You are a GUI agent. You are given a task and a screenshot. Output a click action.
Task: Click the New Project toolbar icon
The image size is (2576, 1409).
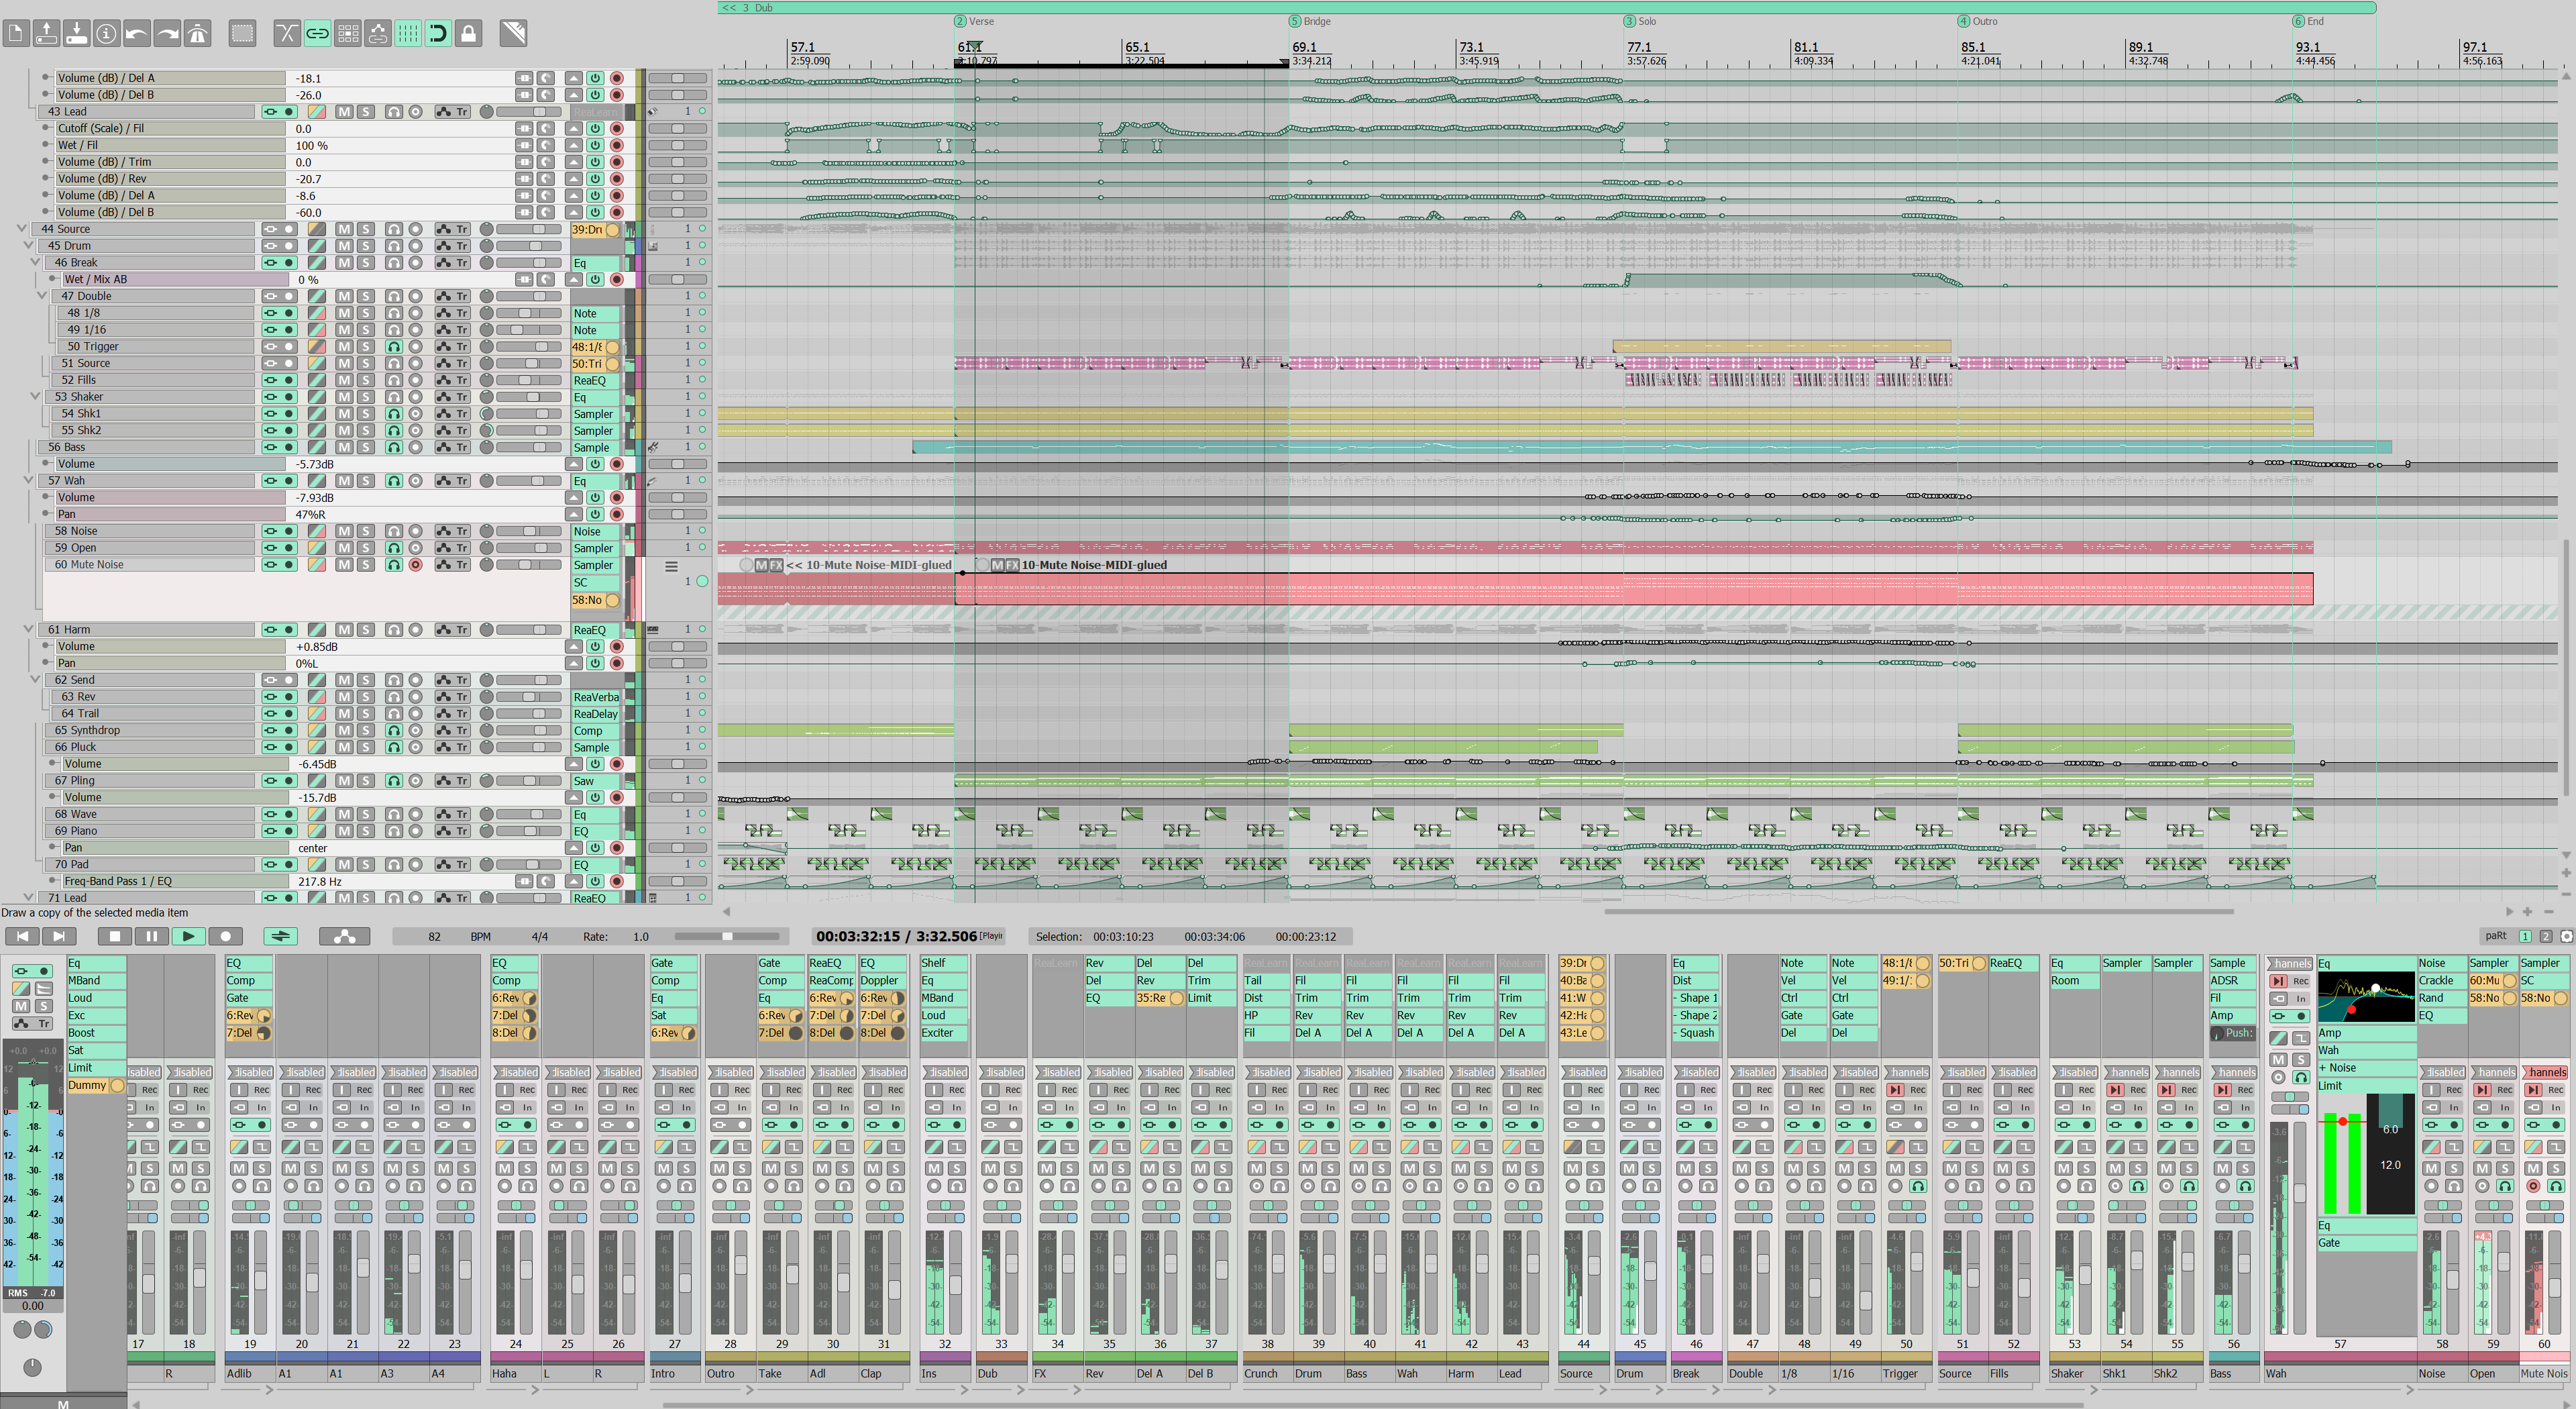pyautogui.click(x=16, y=34)
